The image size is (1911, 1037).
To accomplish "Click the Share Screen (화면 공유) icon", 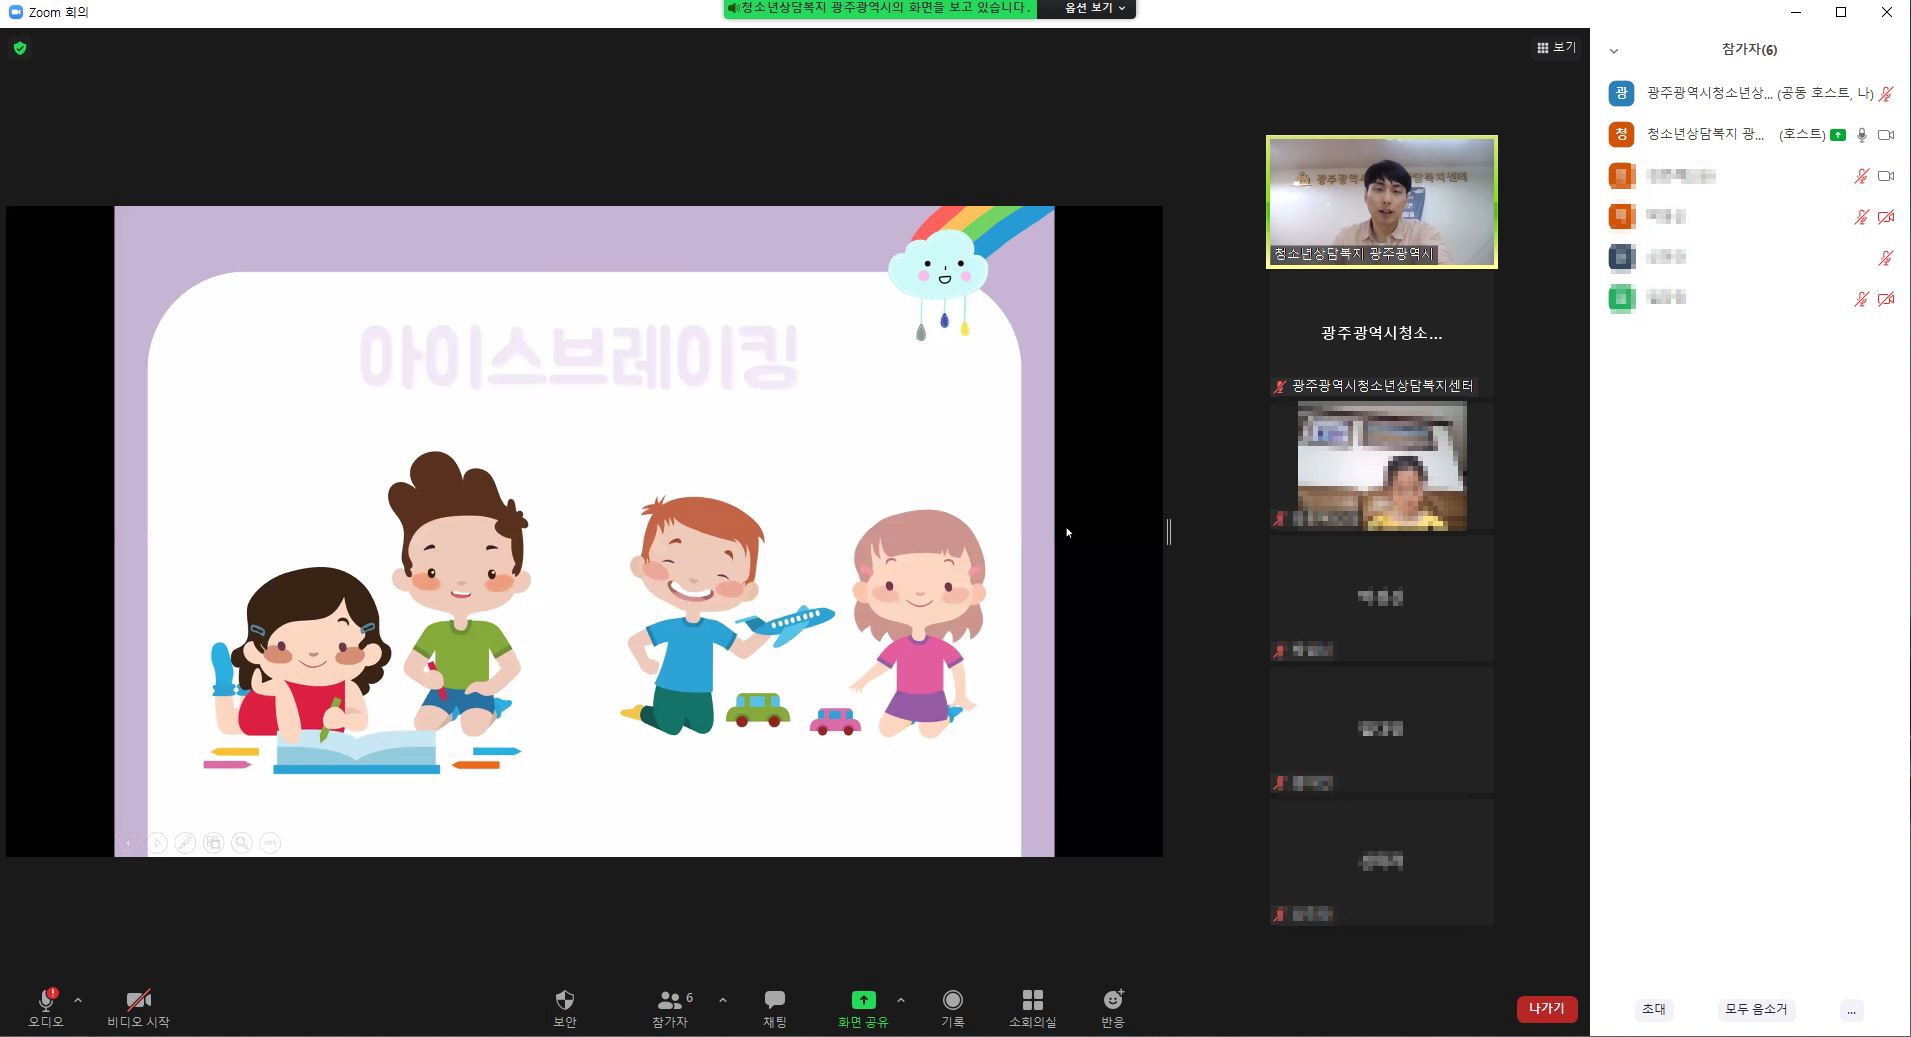I will pos(863,1000).
